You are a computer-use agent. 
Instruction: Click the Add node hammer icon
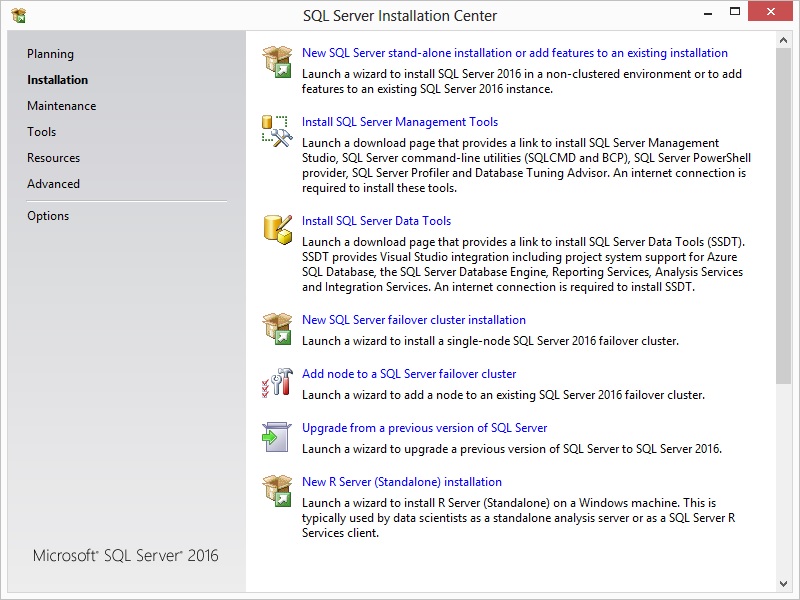(277, 383)
